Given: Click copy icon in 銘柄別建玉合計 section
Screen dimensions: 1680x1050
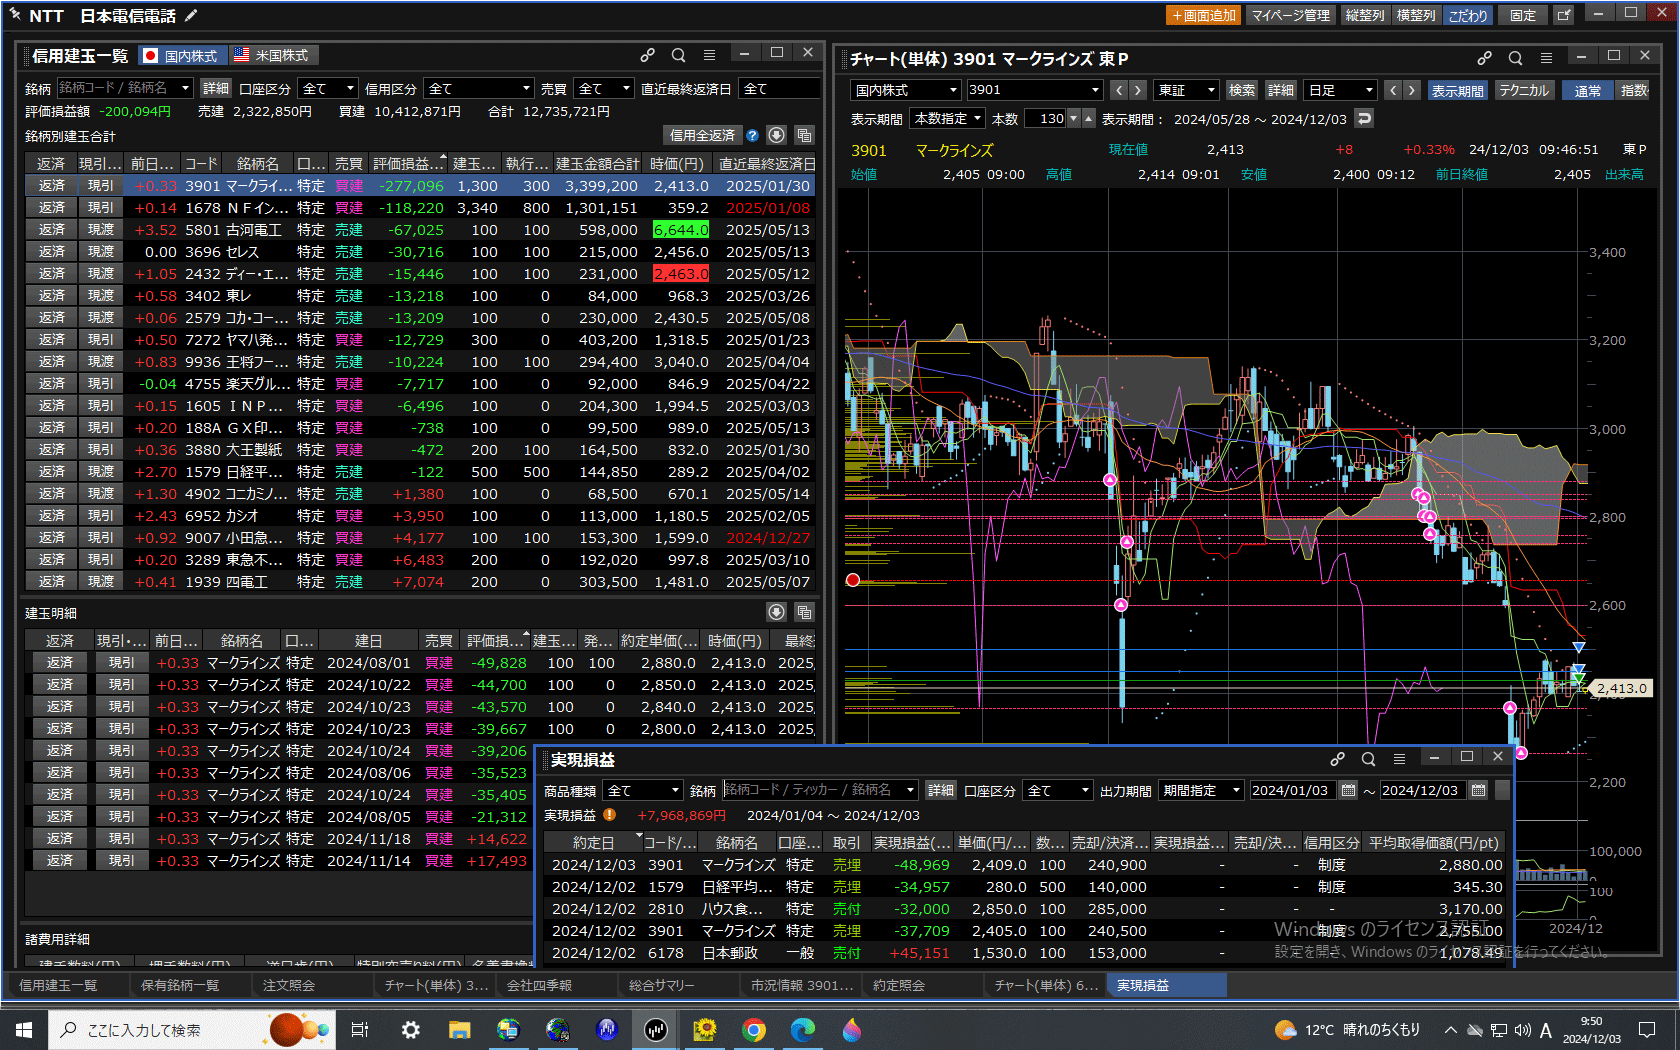Looking at the screenshot, I should [804, 135].
